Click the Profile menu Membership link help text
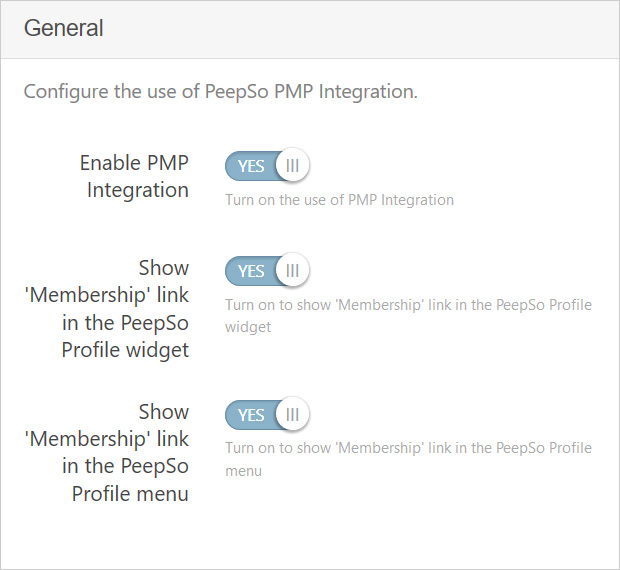This screenshot has width=620, height=570. (x=408, y=459)
